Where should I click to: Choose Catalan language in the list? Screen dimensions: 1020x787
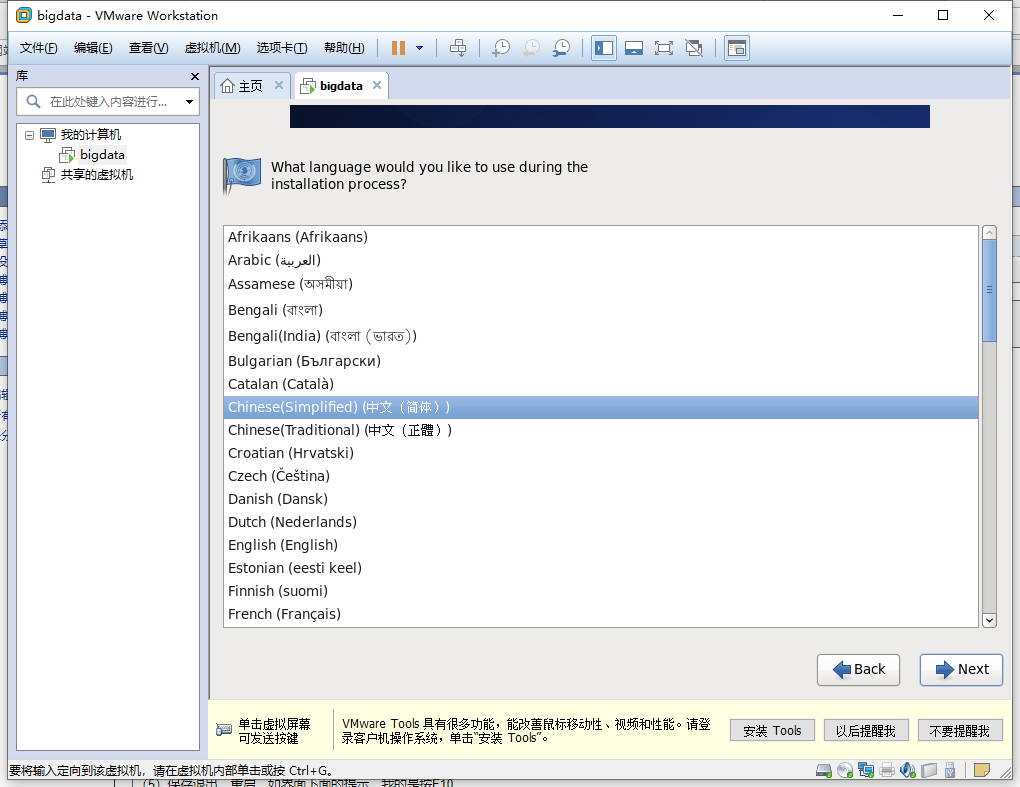[600, 384]
